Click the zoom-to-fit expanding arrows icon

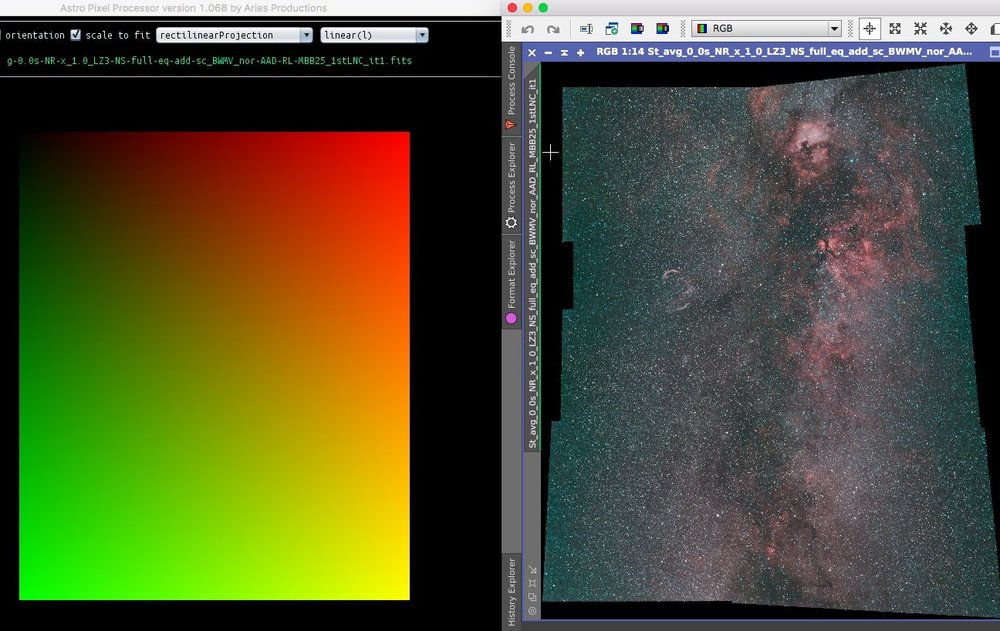click(x=895, y=29)
